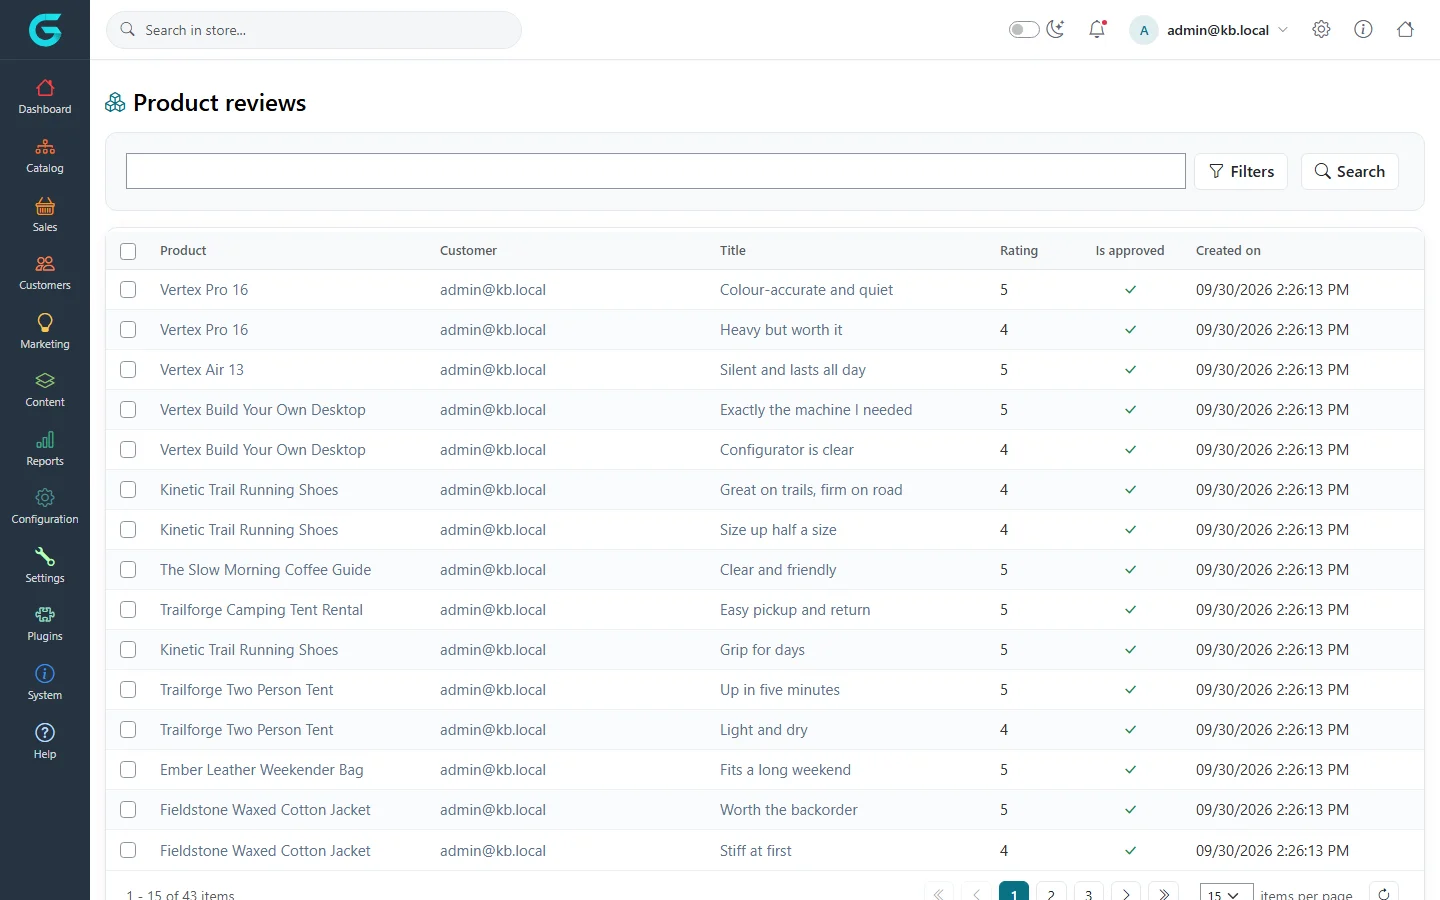Open the Customers sidebar section

click(x=45, y=273)
